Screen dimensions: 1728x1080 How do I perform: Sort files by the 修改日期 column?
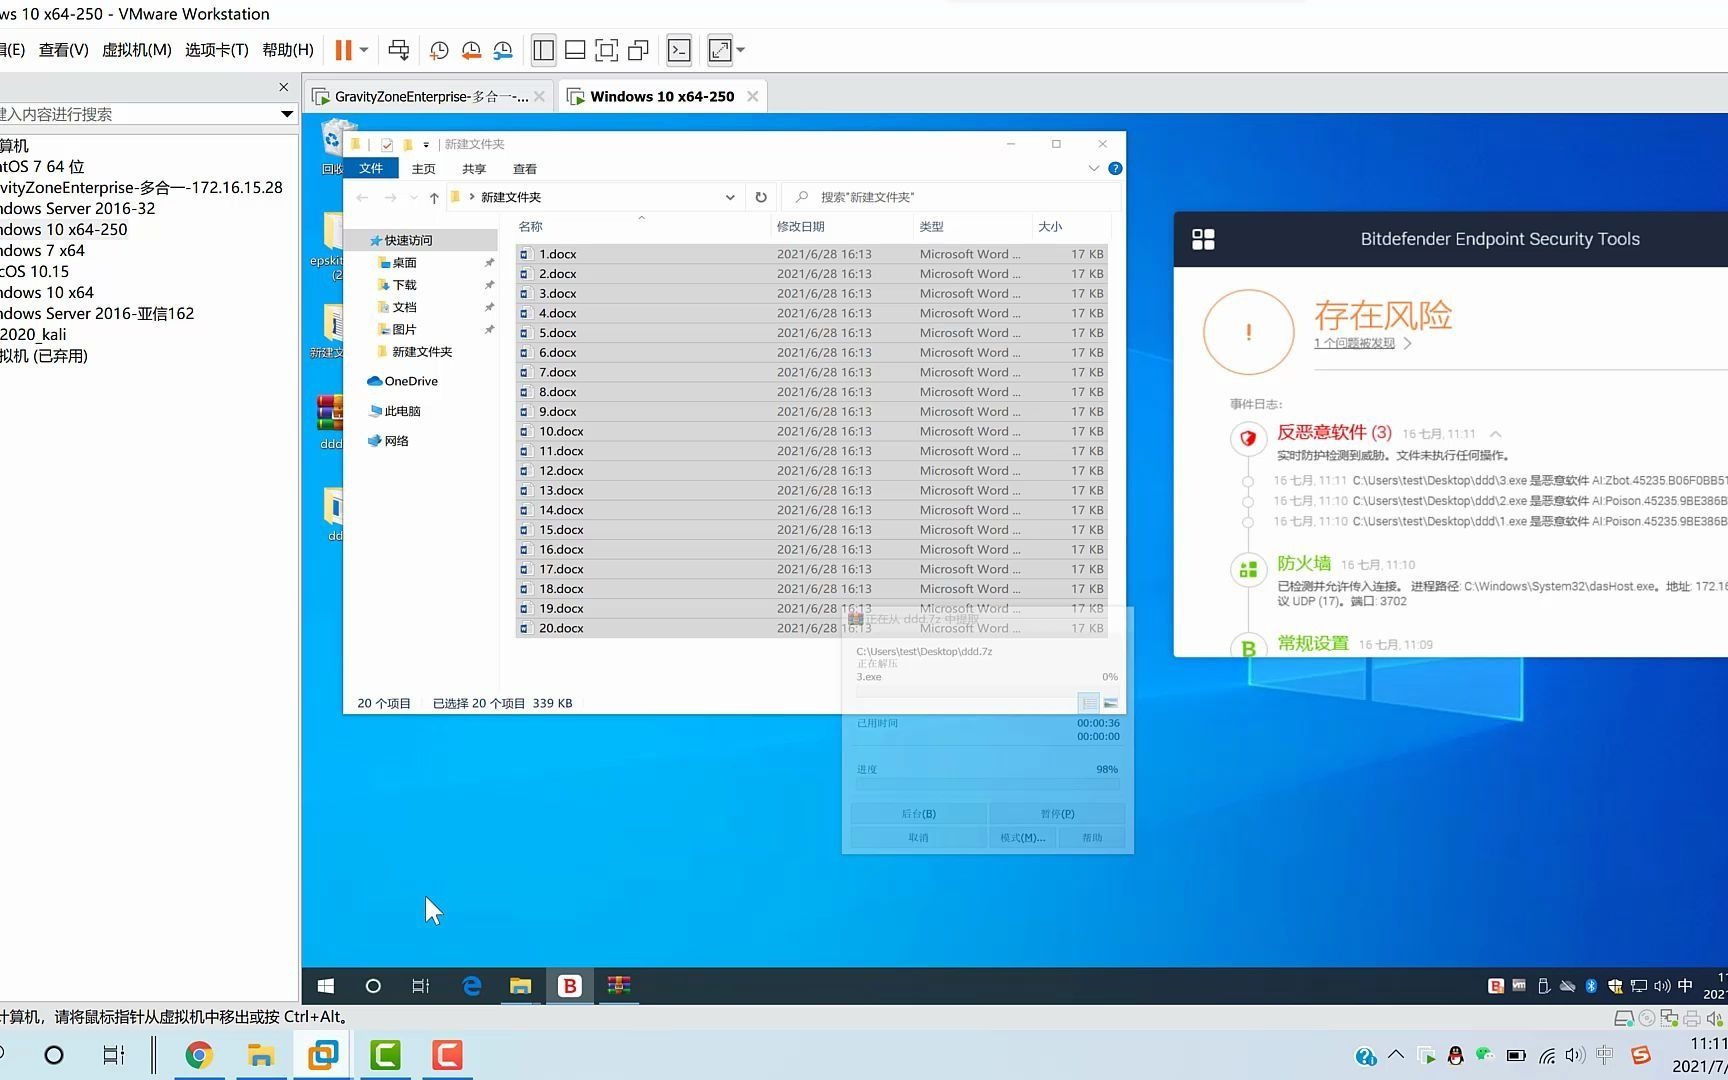[841, 227]
